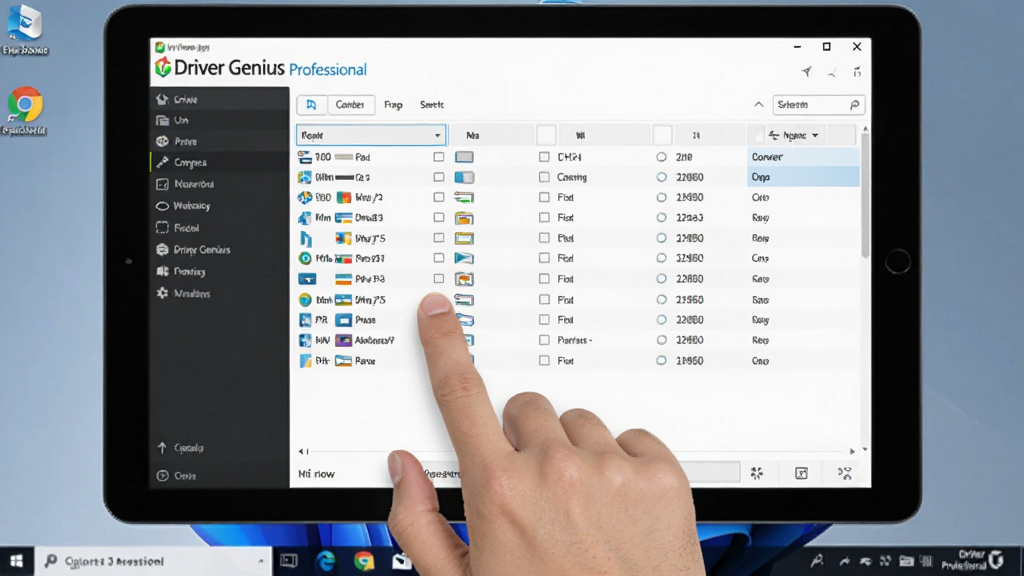Click the sparkle icon in the bottom bar
1024x576 pixels.
[x=757, y=473]
